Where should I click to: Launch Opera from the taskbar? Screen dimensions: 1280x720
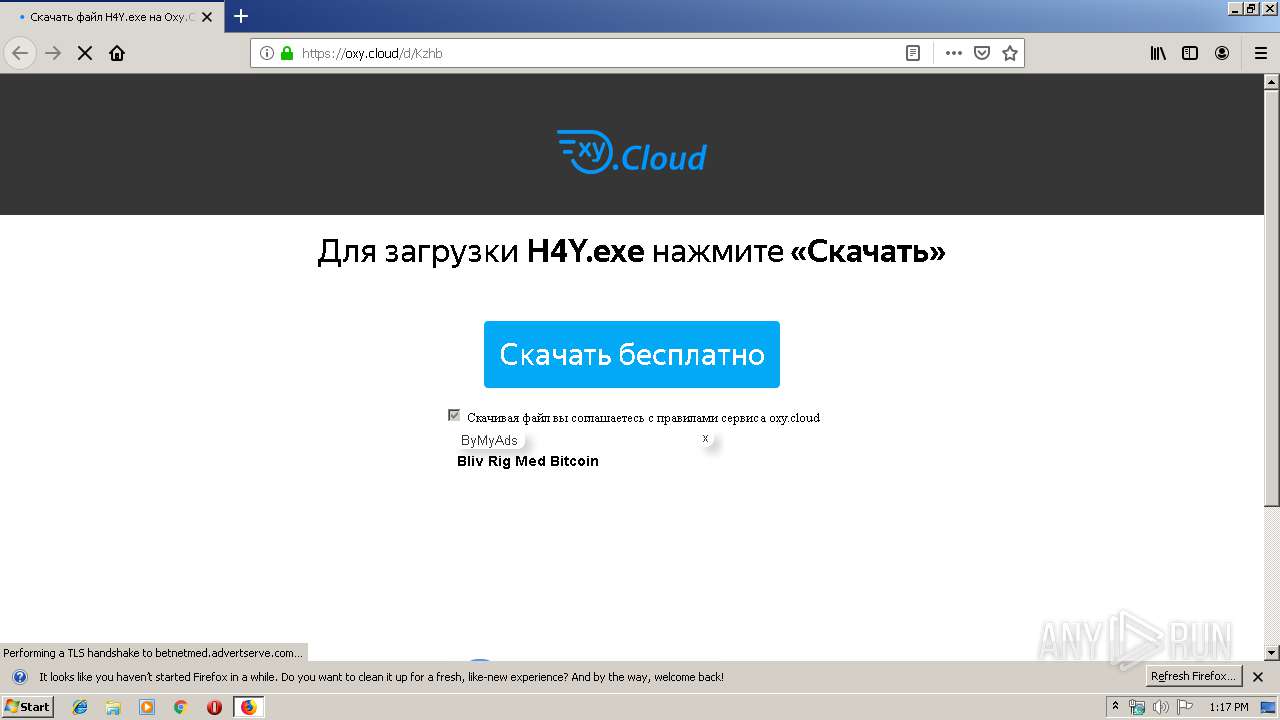(214, 707)
